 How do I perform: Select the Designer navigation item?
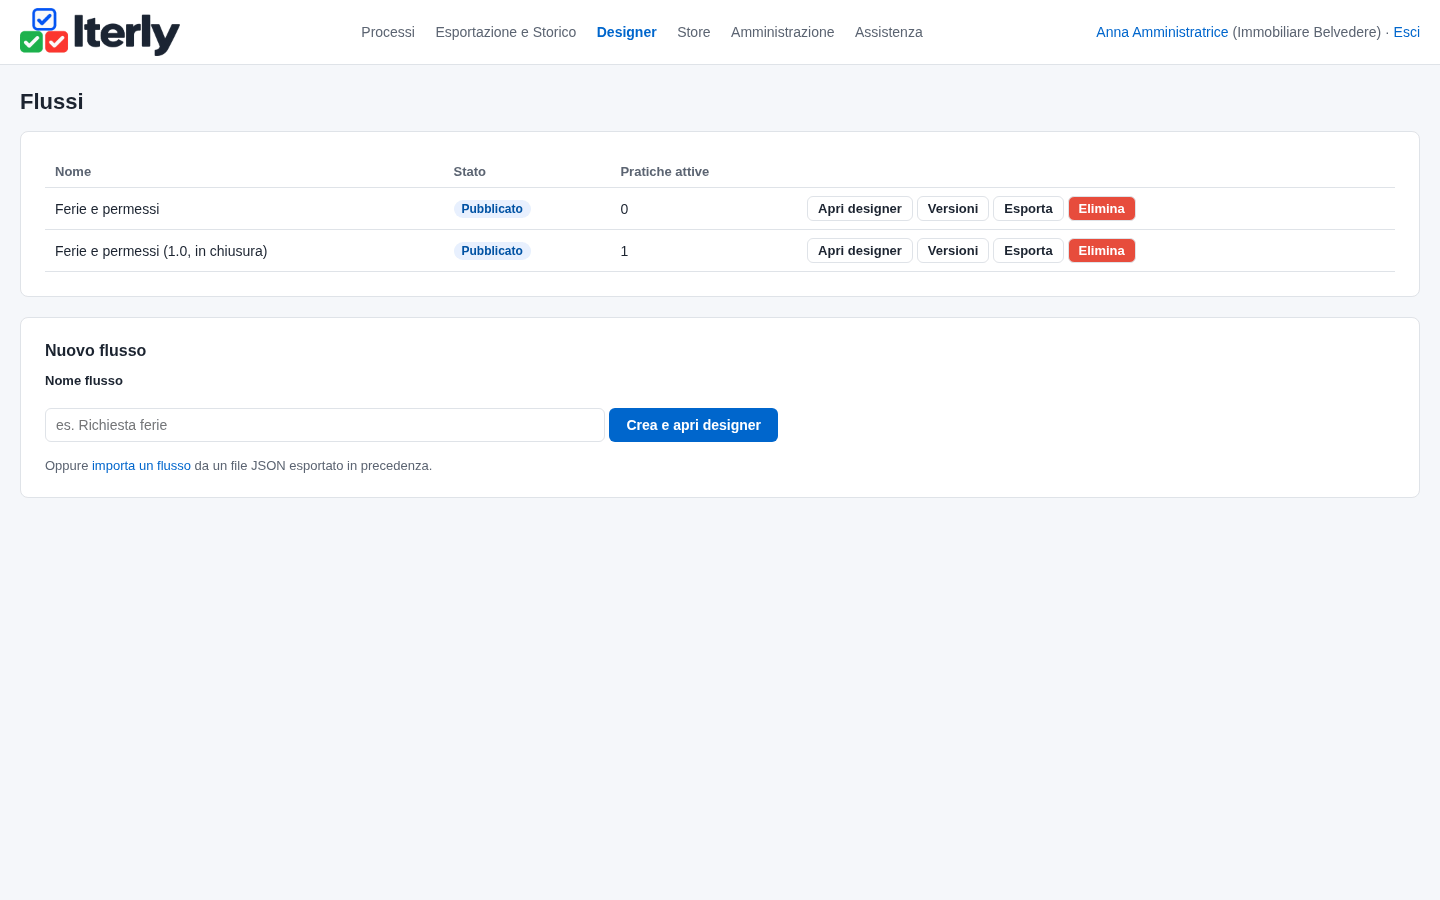[x=627, y=32]
